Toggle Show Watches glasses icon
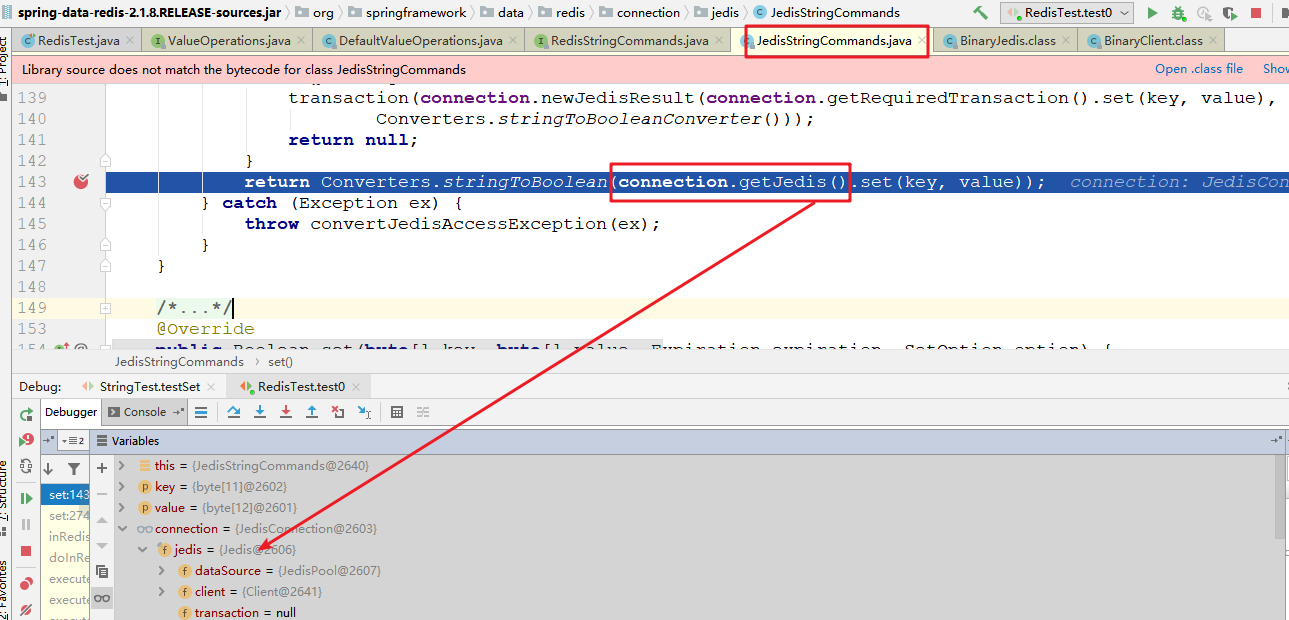This screenshot has height=620, width=1289. tap(101, 598)
